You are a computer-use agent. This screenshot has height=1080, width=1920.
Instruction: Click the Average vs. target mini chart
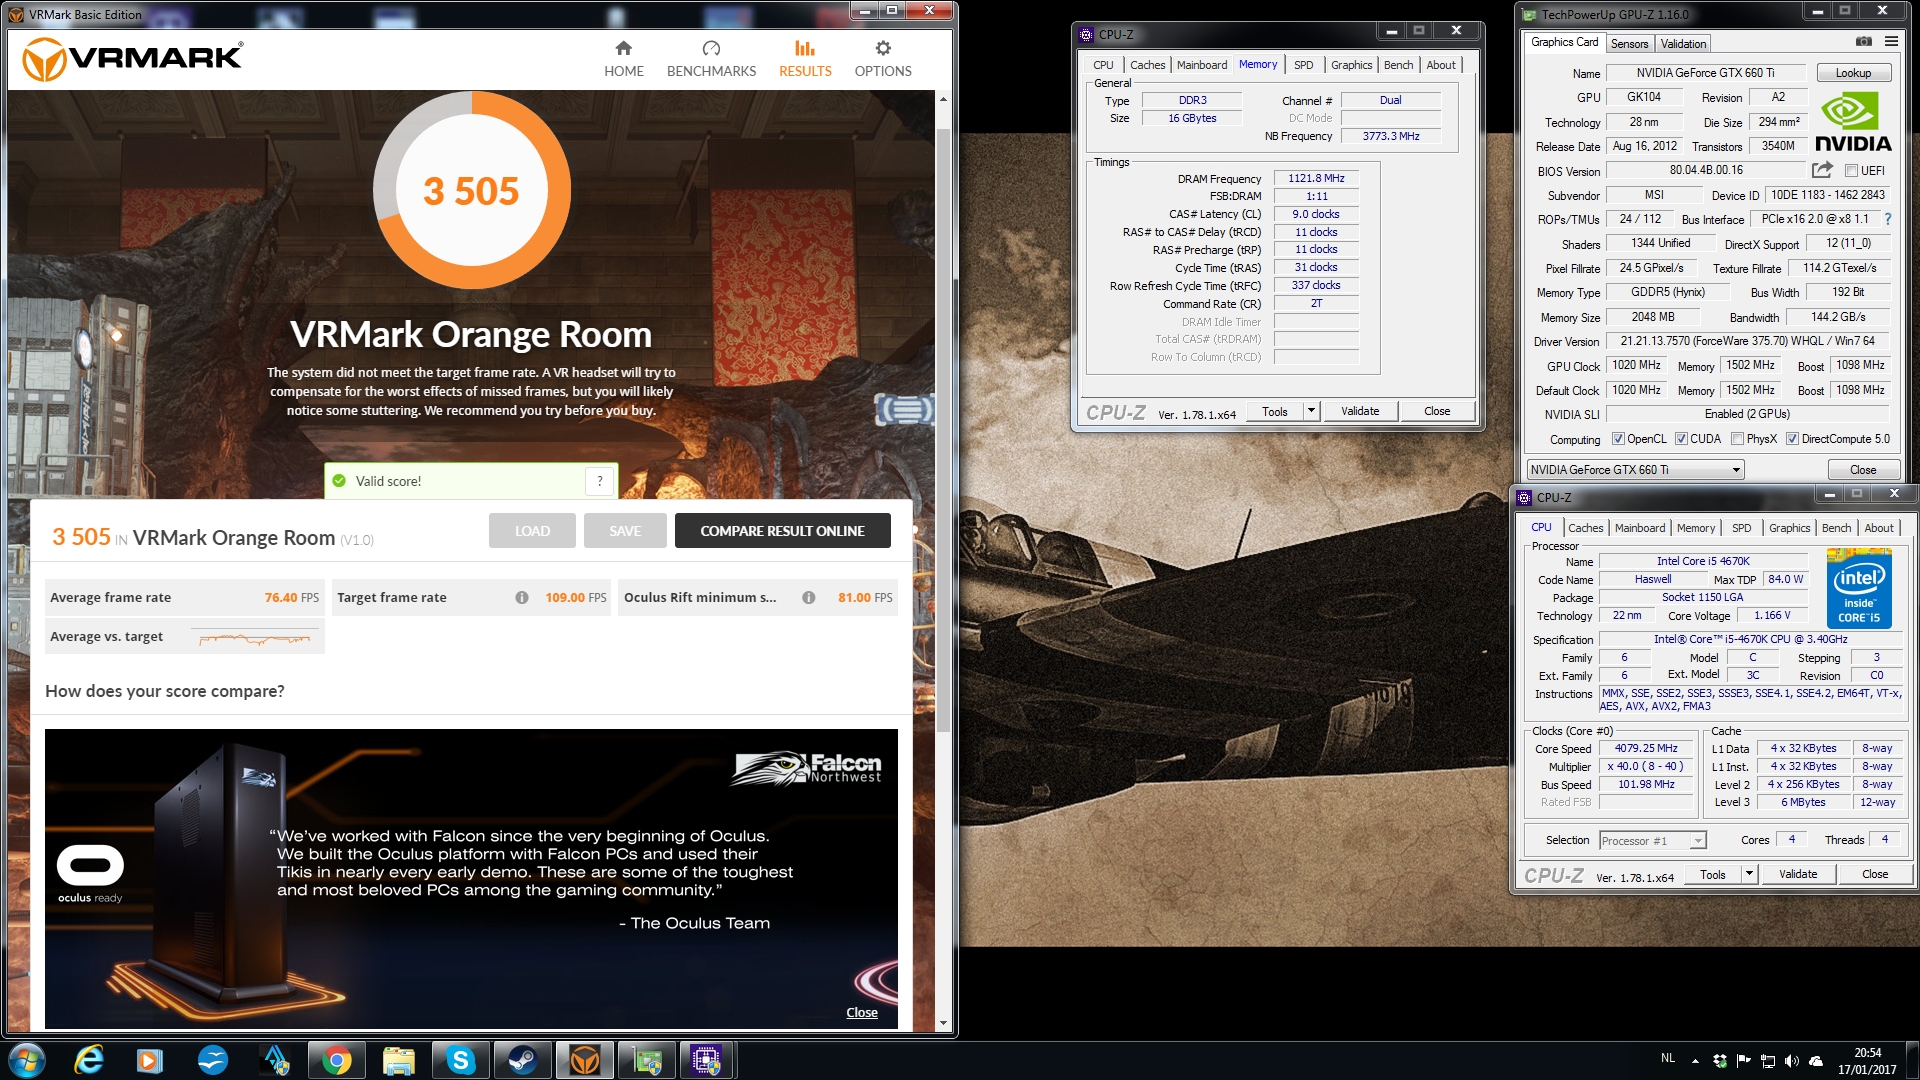(255, 638)
